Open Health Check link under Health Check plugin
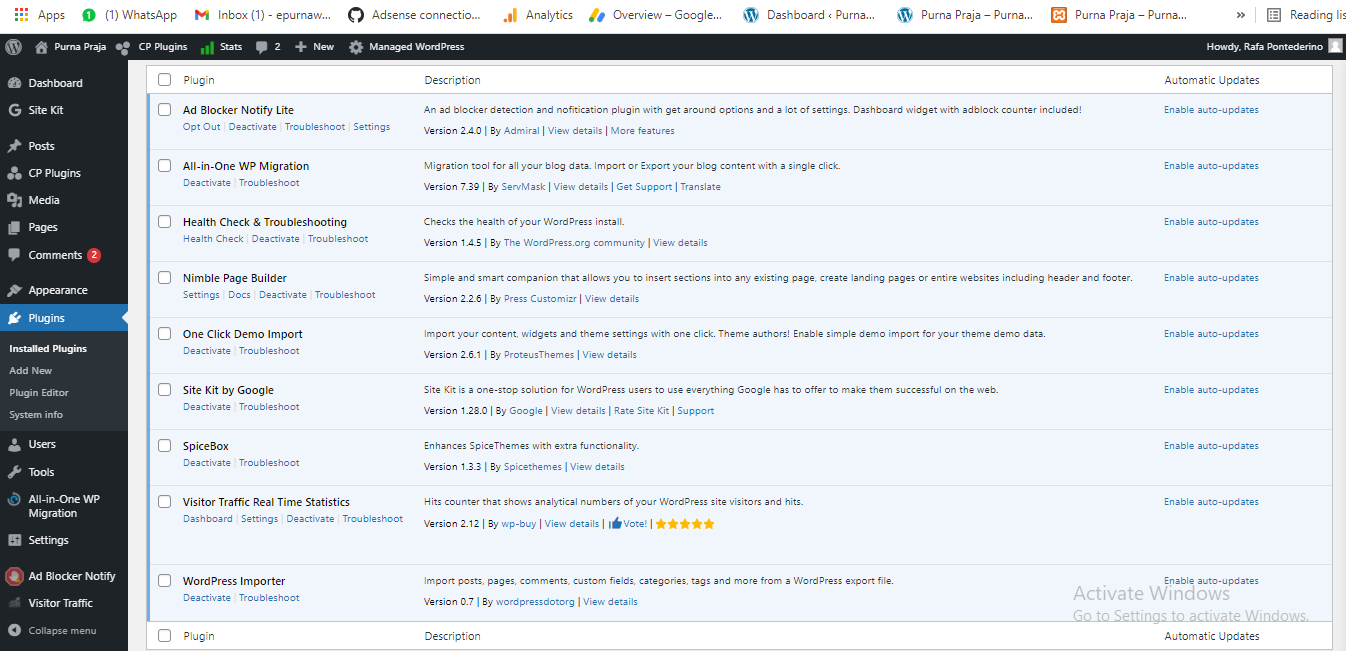 (x=213, y=239)
